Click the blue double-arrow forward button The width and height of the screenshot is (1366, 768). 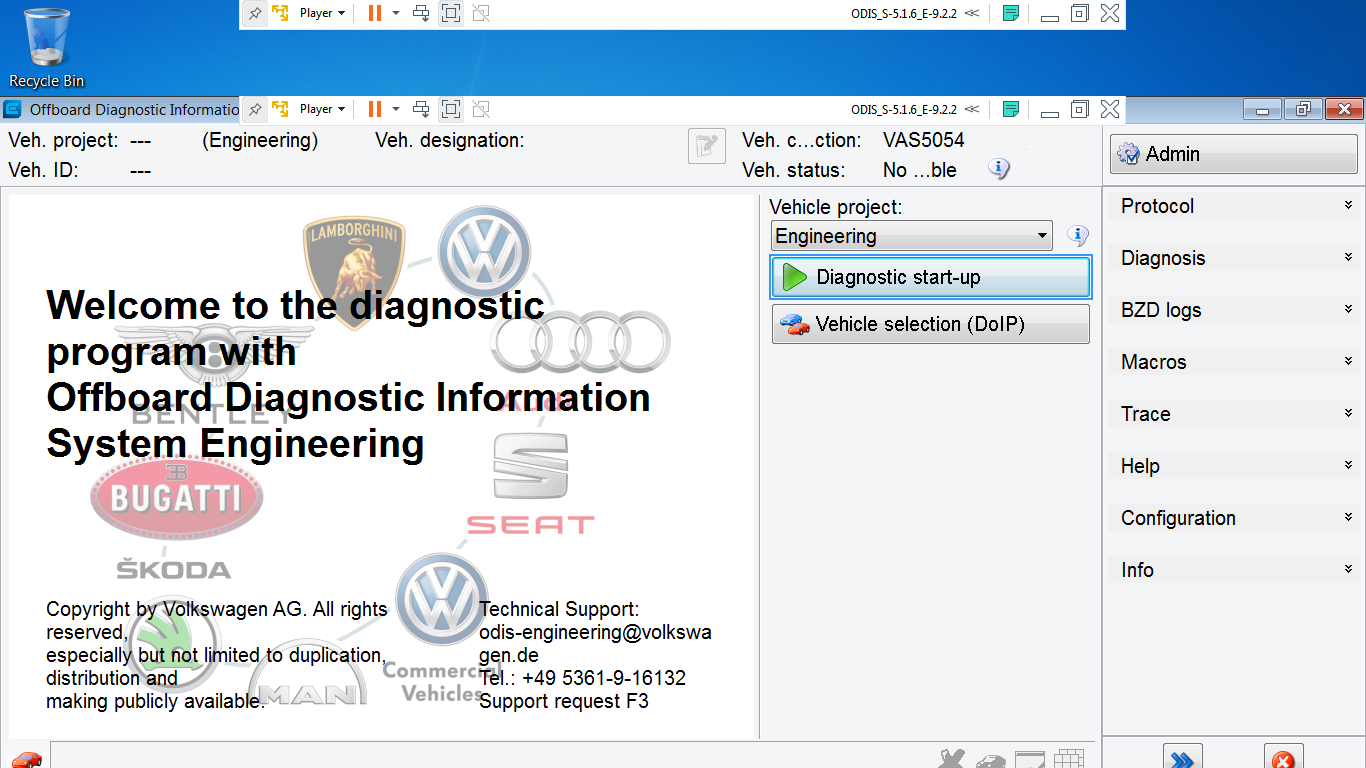point(1183,757)
